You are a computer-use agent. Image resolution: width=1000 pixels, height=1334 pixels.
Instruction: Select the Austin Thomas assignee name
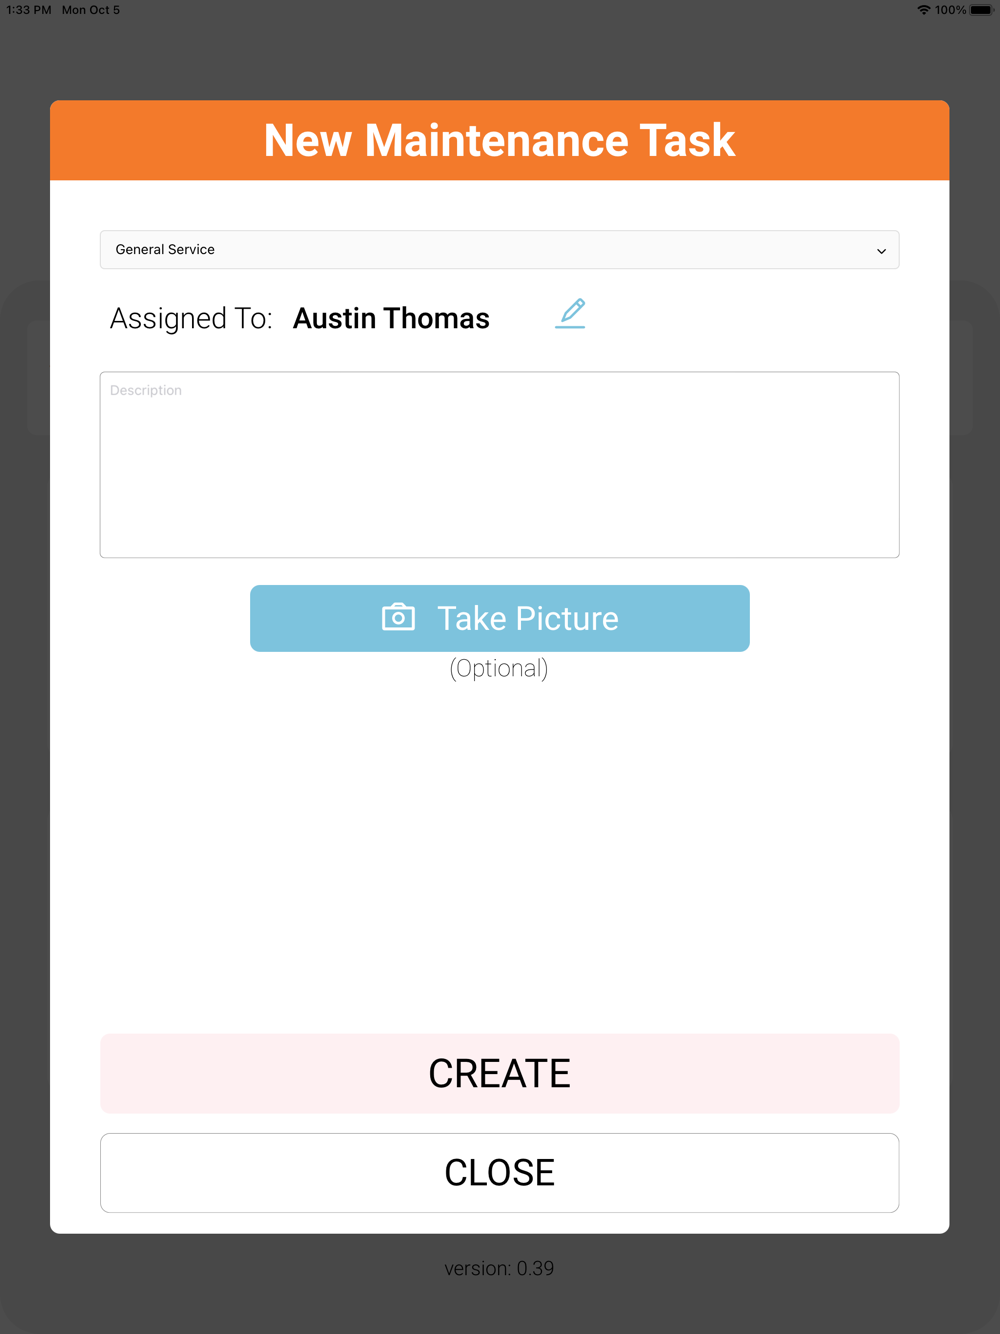[391, 318]
